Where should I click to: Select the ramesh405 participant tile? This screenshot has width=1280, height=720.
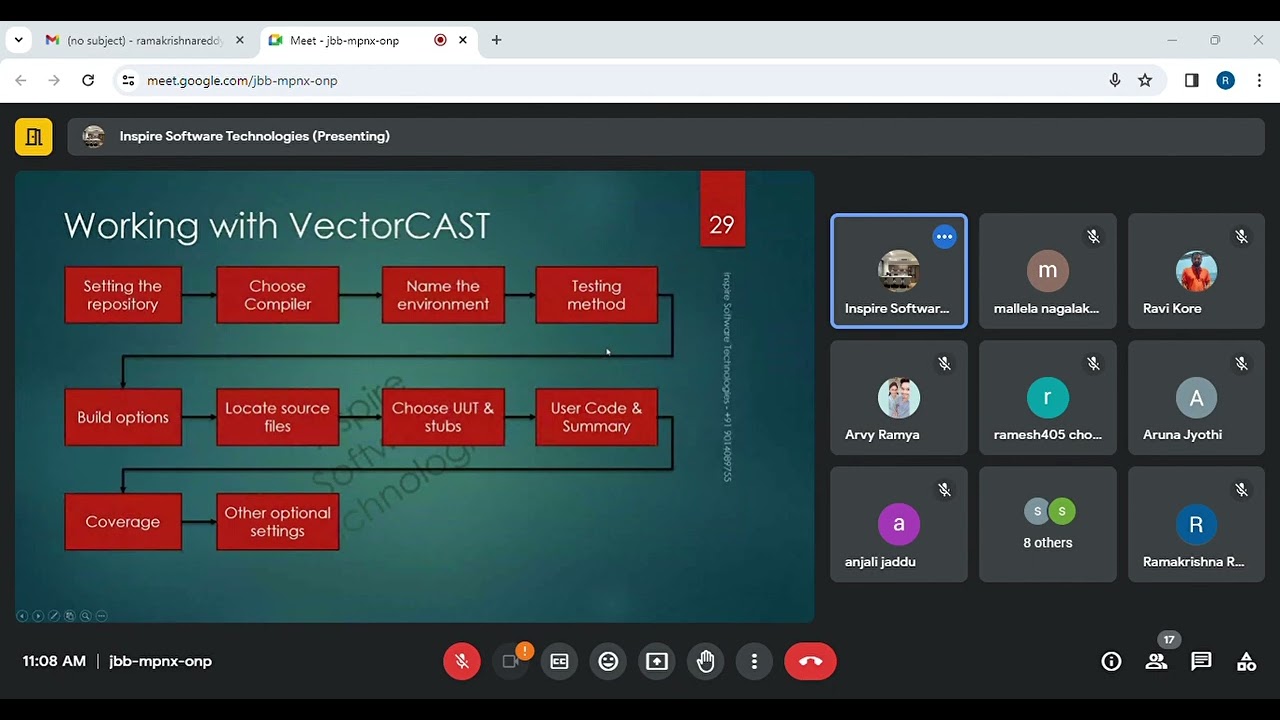pyautogui.click(x=1047, y=398)
